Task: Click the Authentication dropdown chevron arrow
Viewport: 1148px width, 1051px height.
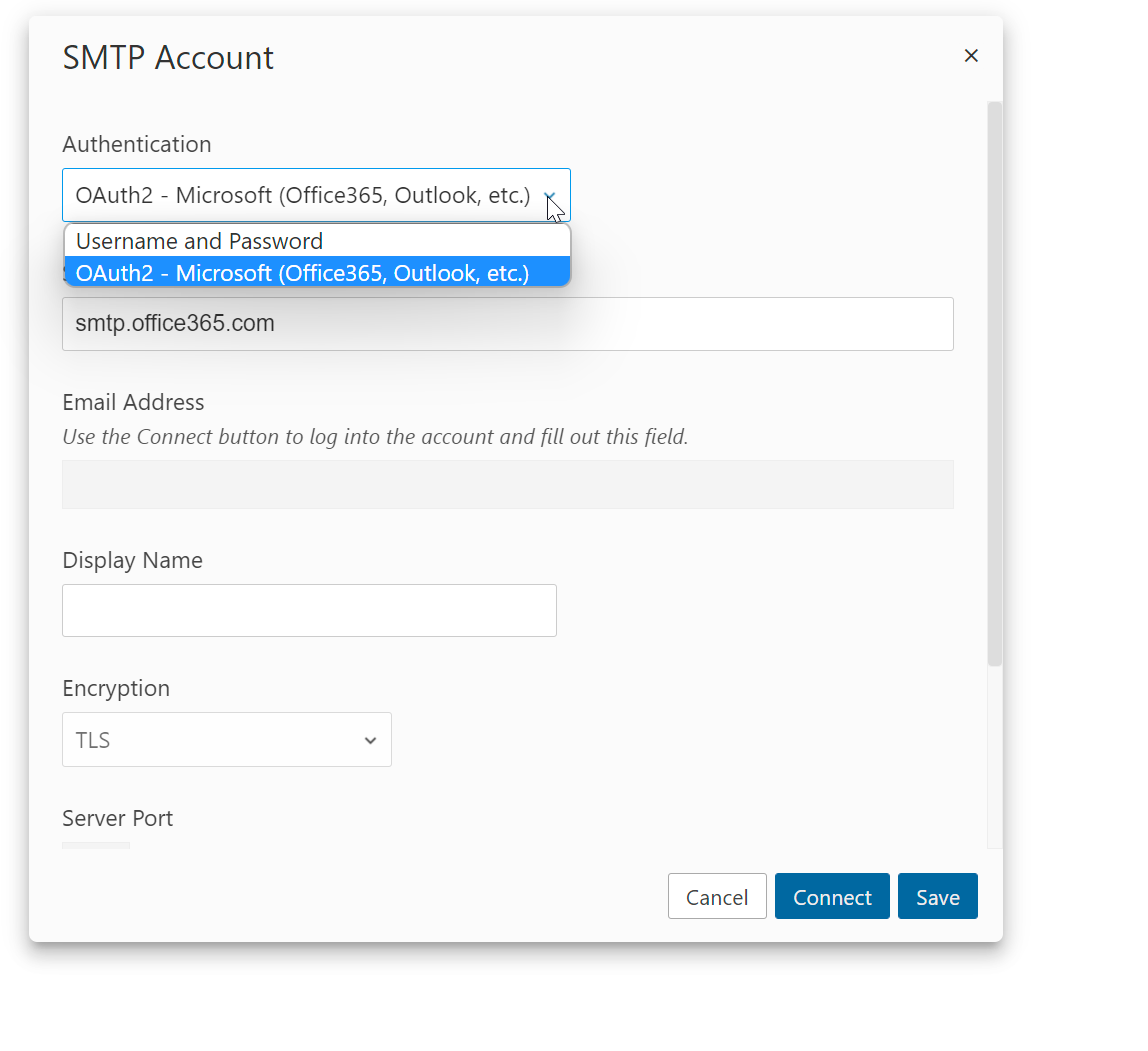Action: 549,196
